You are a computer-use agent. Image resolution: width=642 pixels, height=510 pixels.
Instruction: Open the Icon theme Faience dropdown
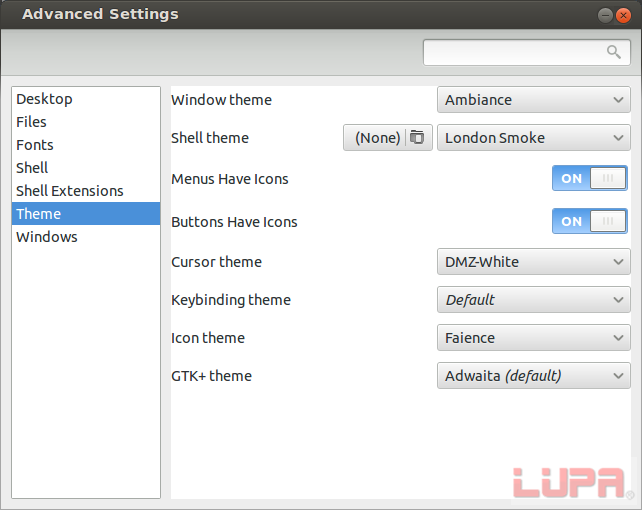coord(533,338)
